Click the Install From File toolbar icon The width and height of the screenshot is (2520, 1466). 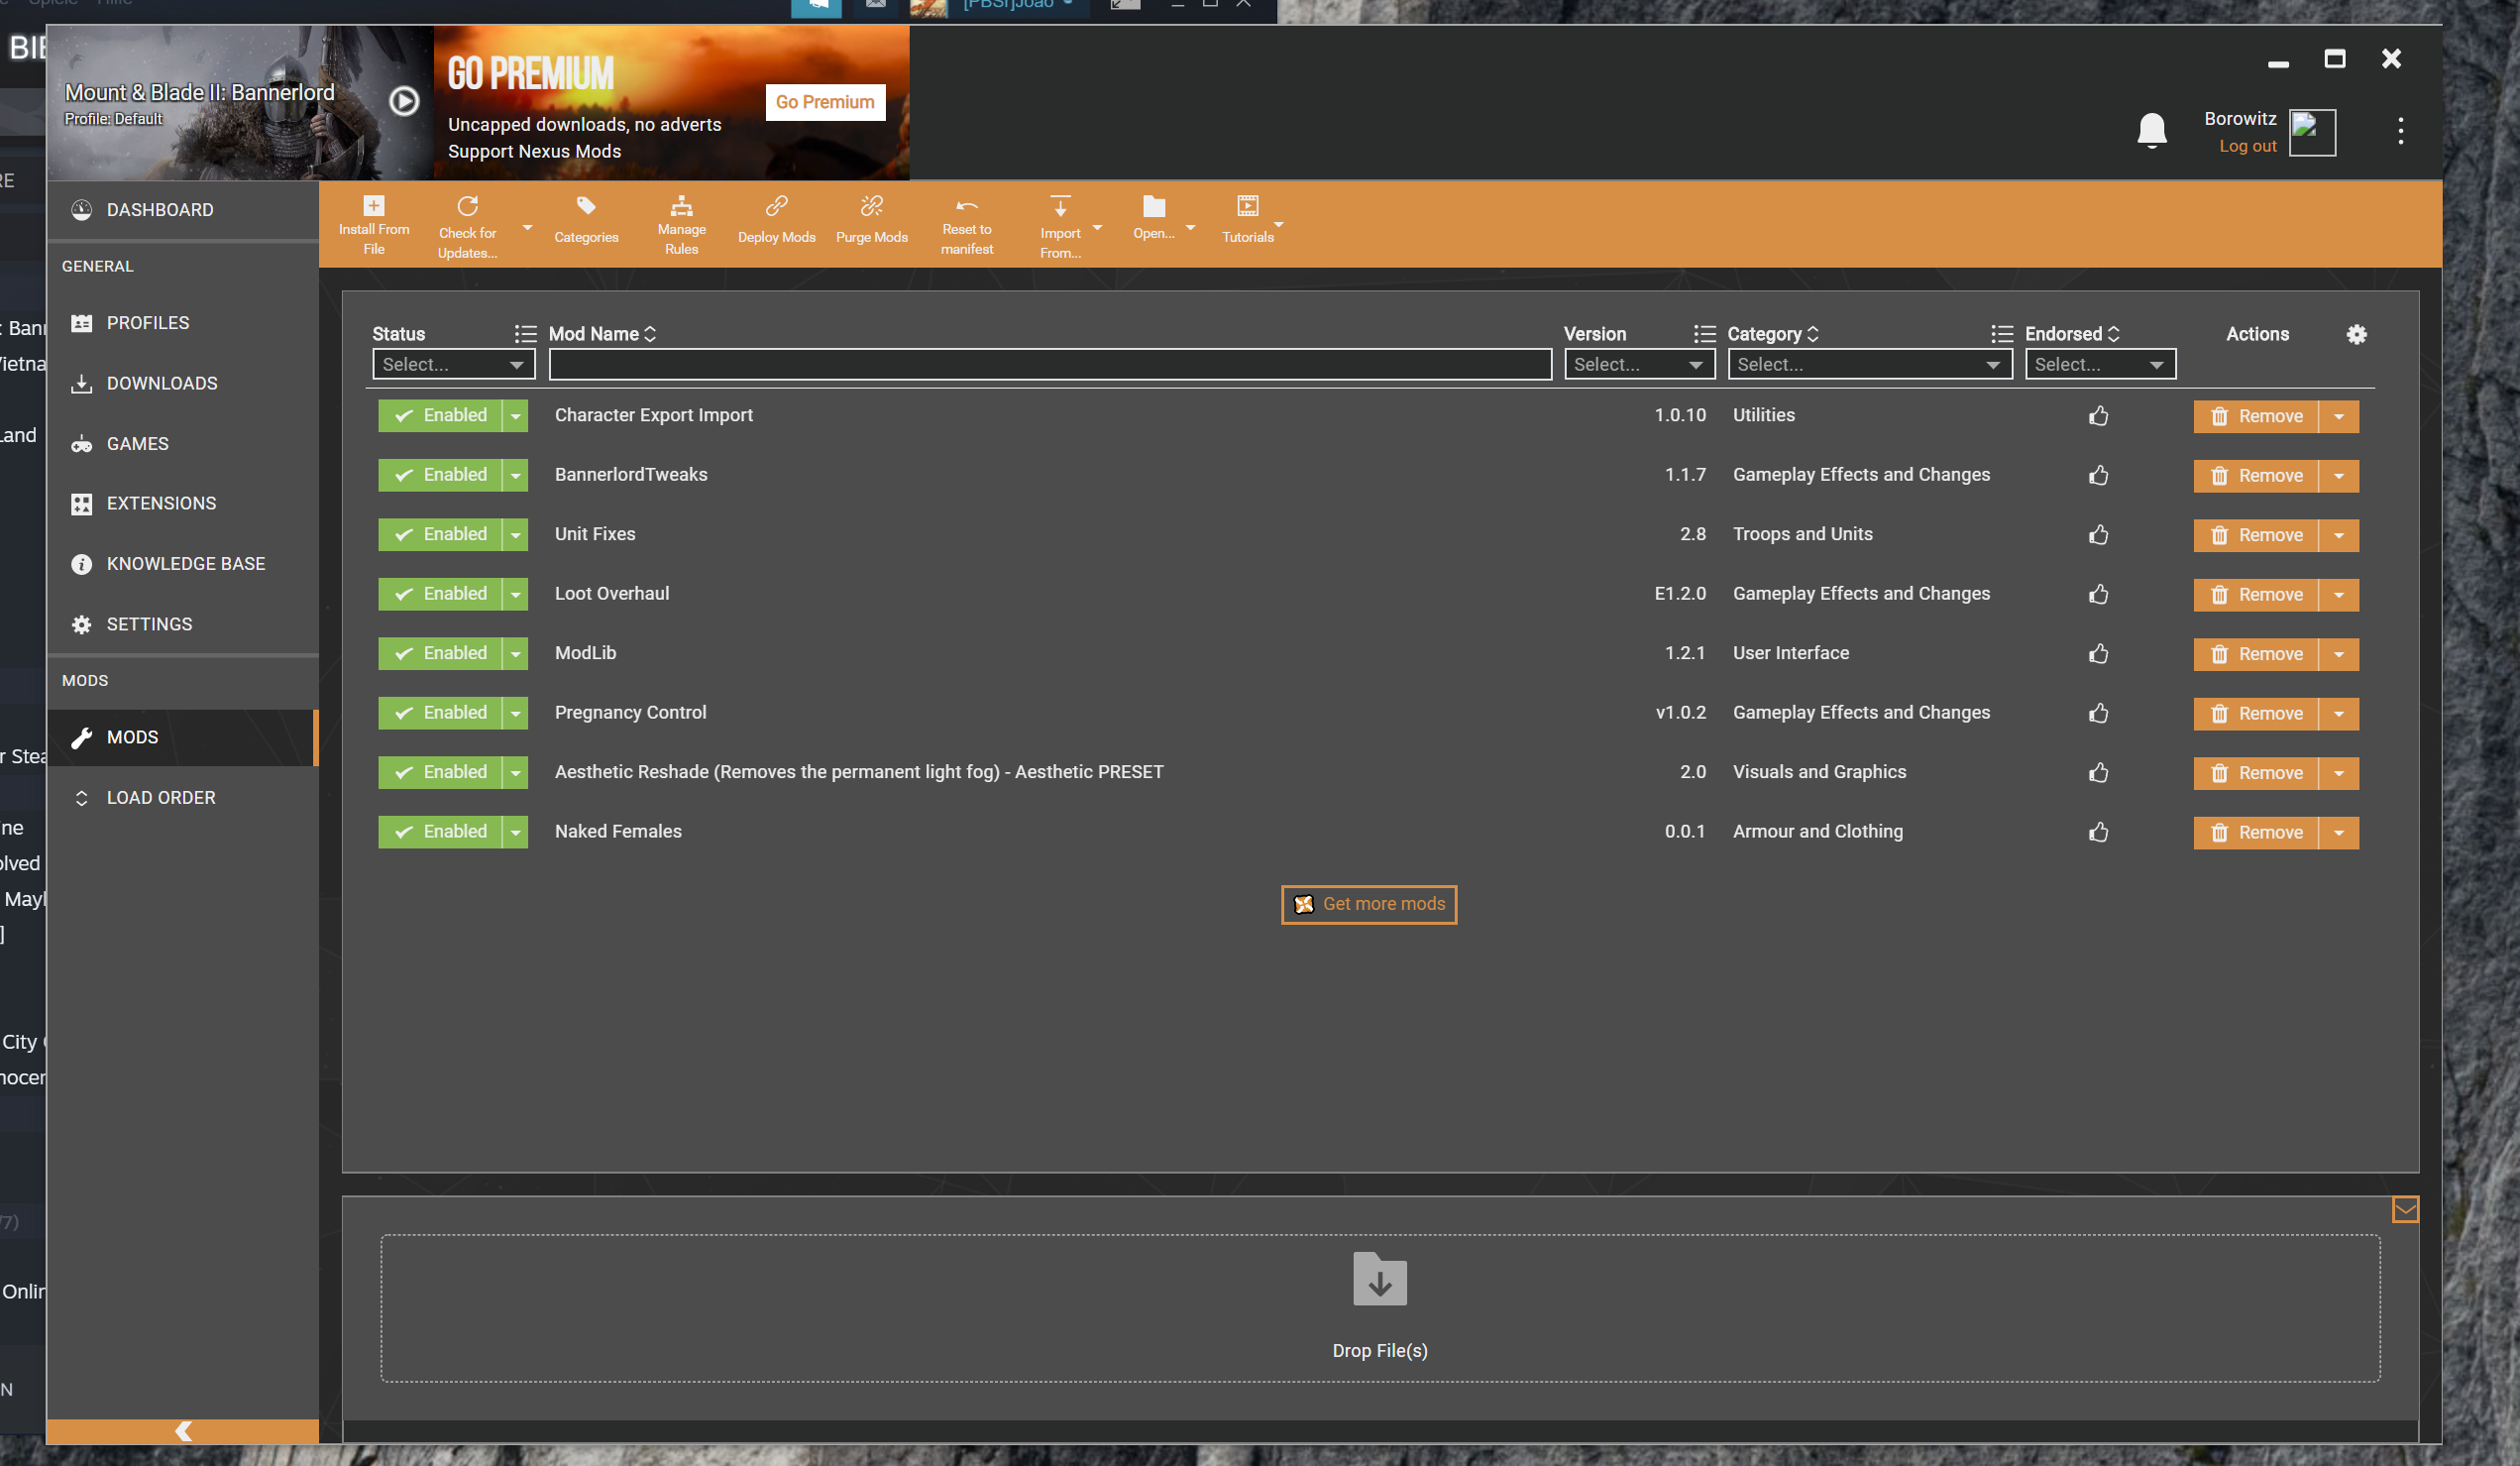[x=373, y=206]
